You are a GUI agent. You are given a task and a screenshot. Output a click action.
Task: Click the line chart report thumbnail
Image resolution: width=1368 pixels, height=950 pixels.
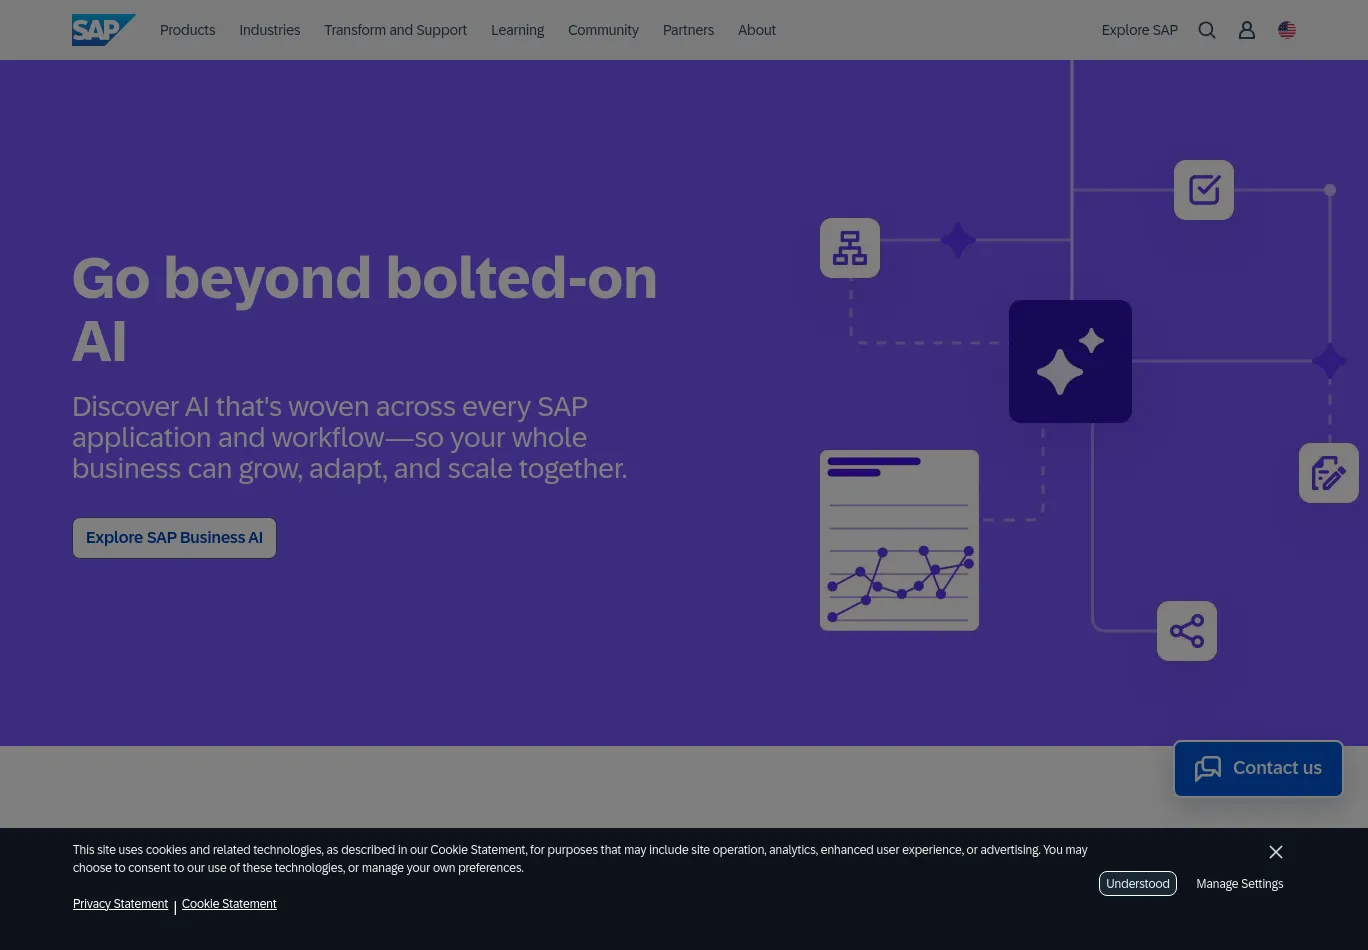tap(899, 540)
